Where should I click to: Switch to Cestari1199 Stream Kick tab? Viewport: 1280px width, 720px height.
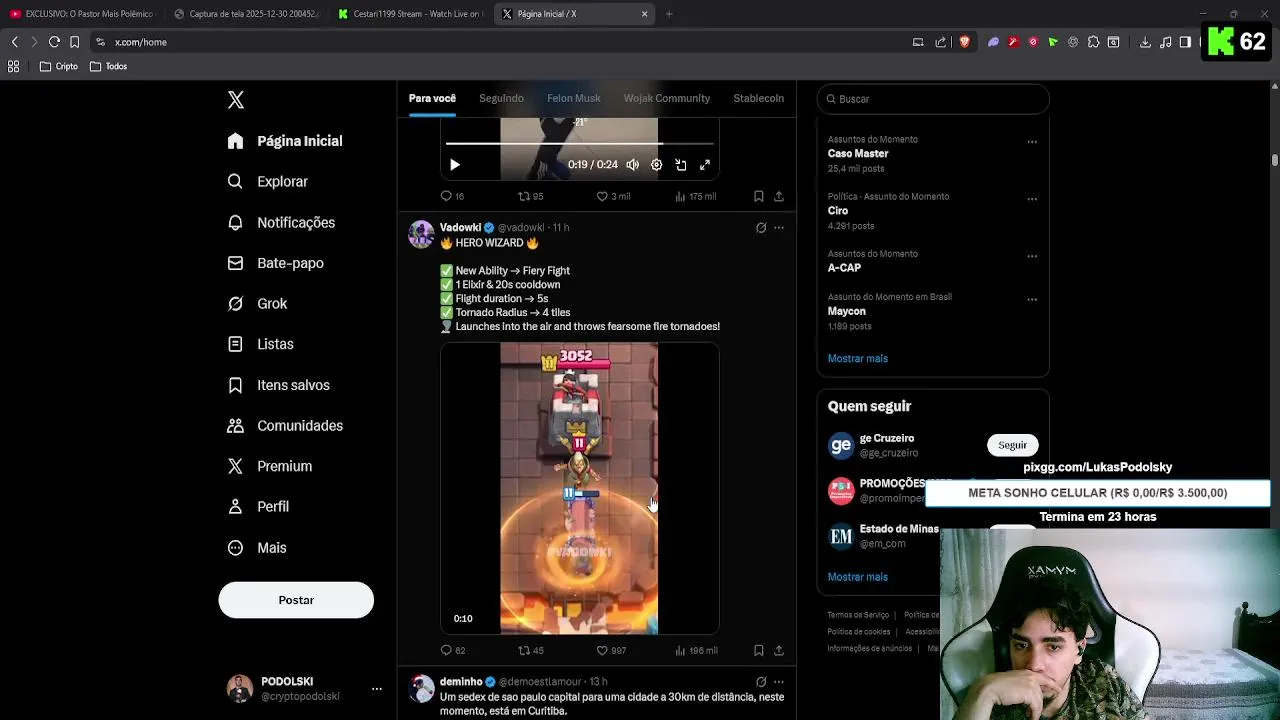pyautogui.click(x=411, y=14)
